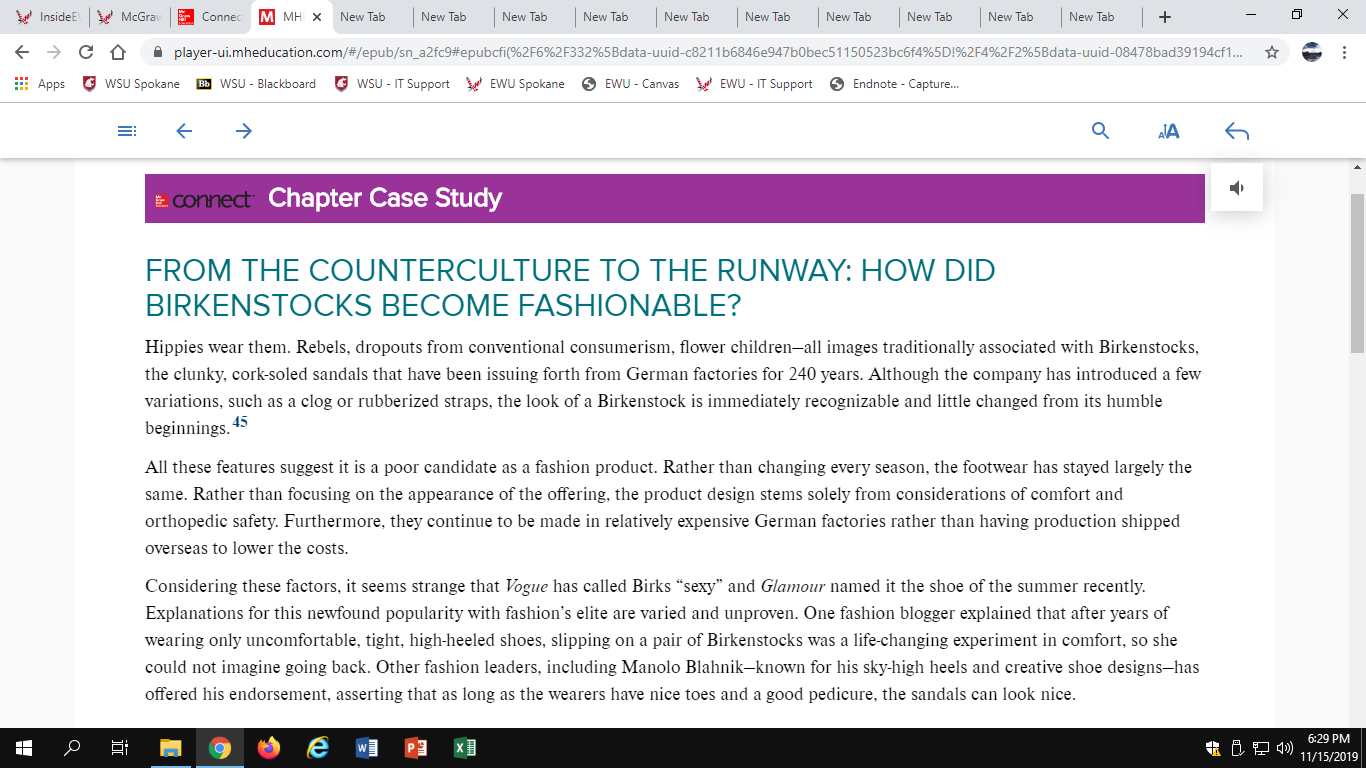
Task: Open the WSU Spokane bookmark
Action: (131, 84)
